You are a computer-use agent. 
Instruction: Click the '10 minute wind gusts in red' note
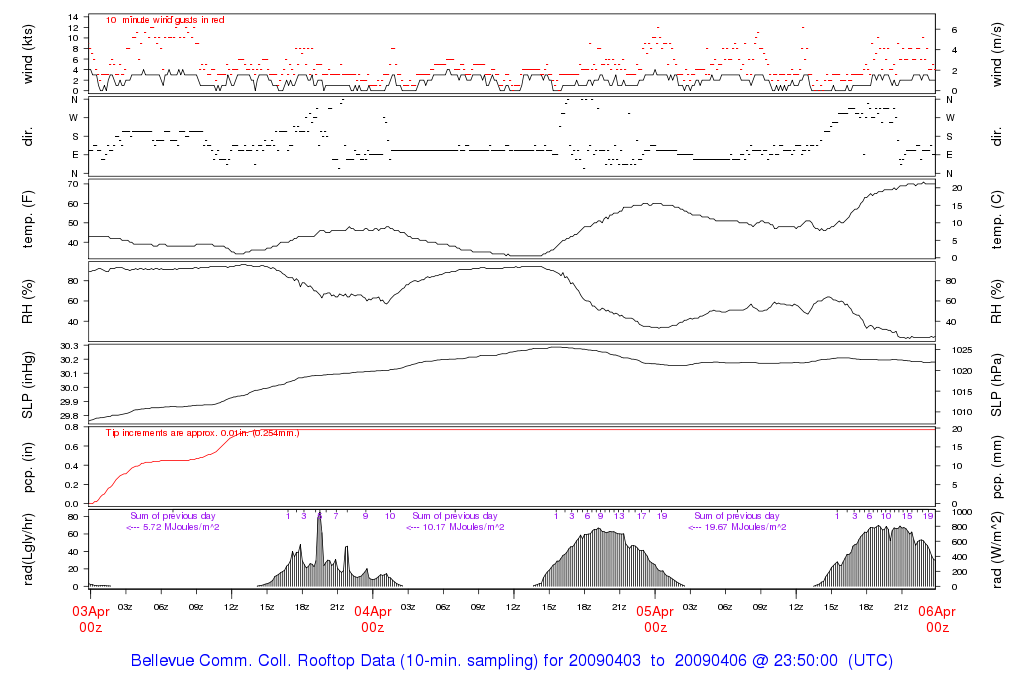pos(165,20)
